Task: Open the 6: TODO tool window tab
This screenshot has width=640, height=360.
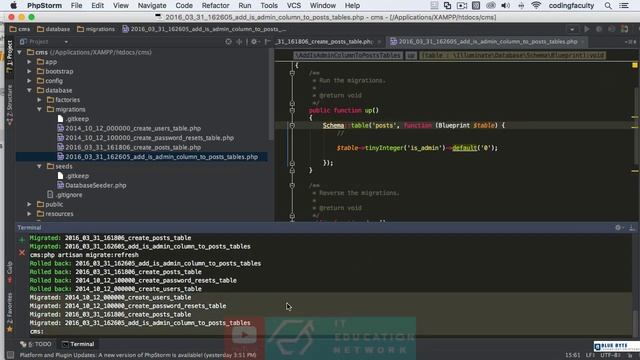Action: pyautogui.click(x=36, y=344)
